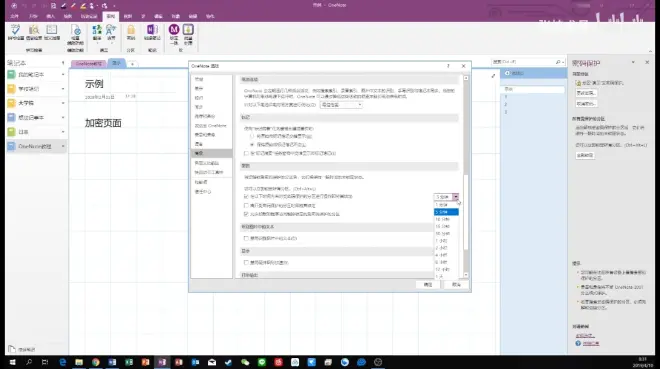Click the 取消 button in the options dialog
Viewport: 660px width, 369px height.
(x=456, y=285)
